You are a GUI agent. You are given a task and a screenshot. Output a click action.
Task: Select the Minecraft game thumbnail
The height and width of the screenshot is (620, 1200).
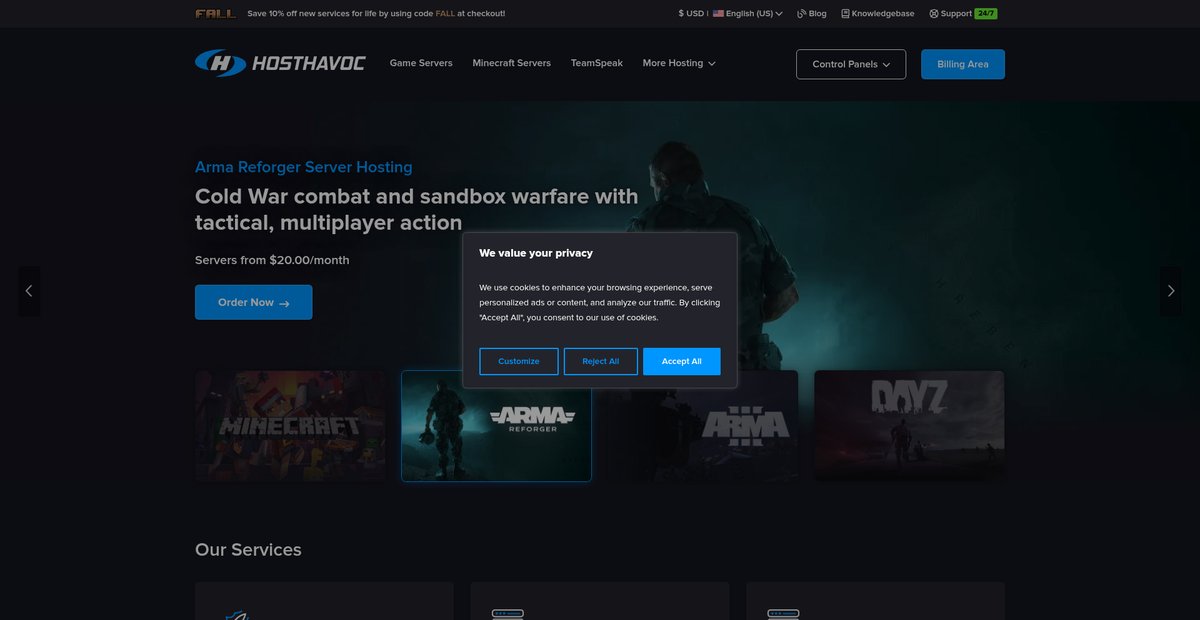(x=290, y=426)
